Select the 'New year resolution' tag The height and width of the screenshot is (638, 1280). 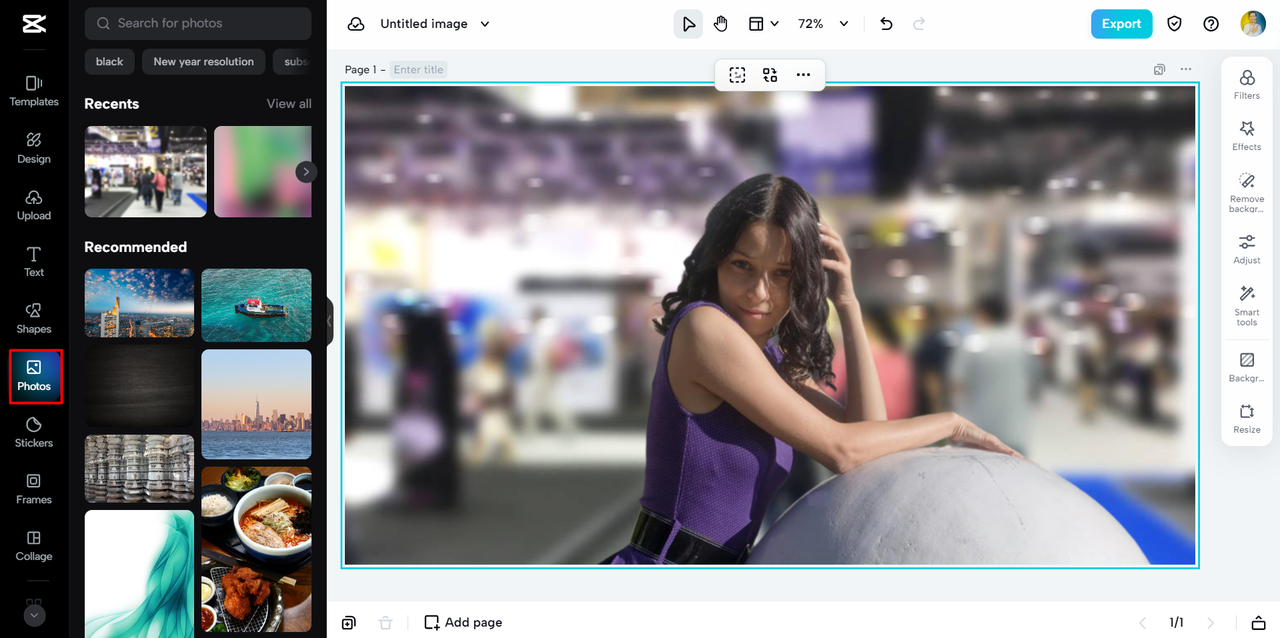coord(204,62)
